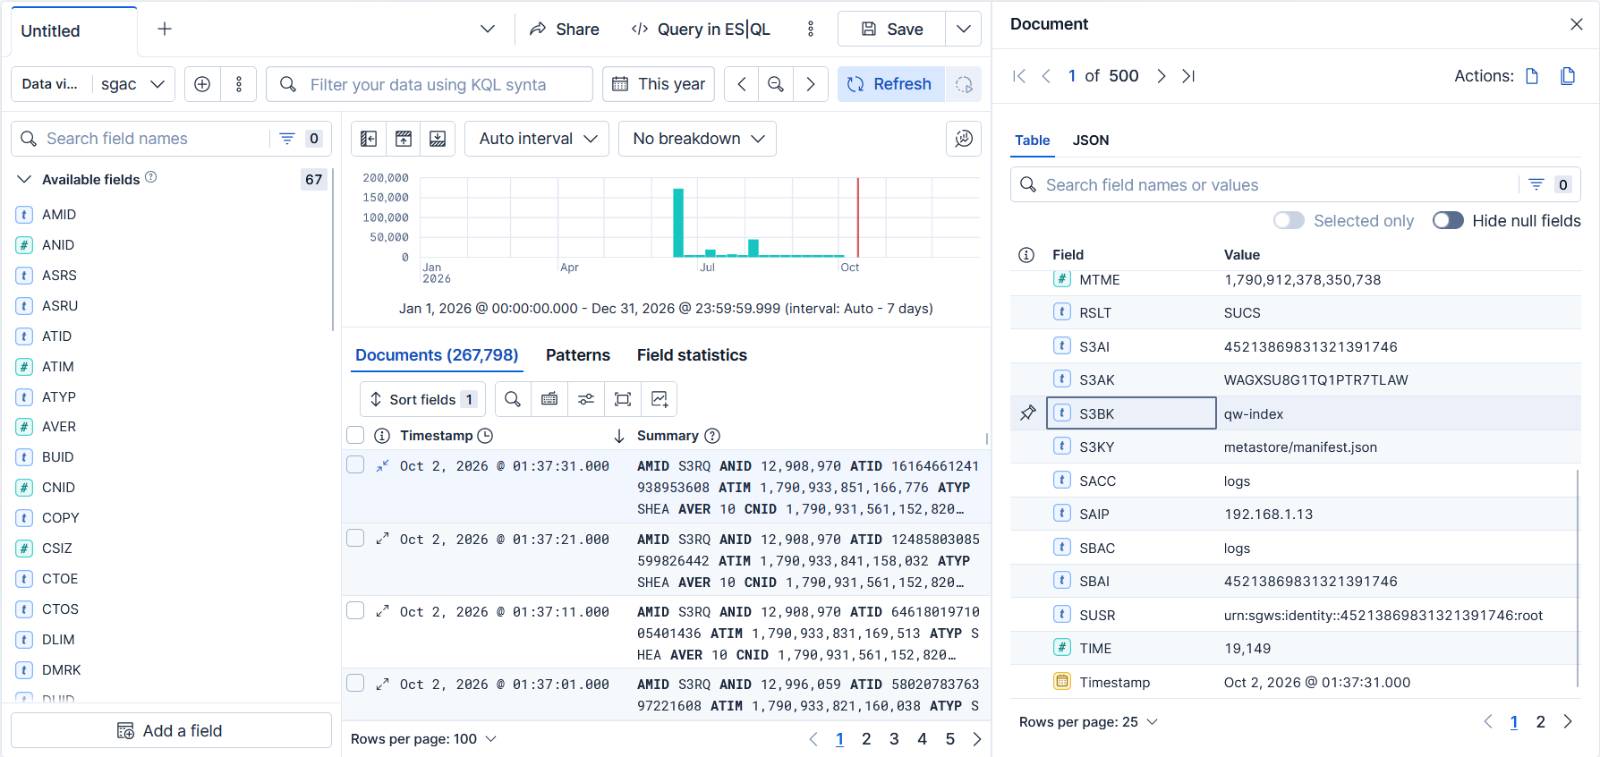Step the time range forward

click(810, 84)
